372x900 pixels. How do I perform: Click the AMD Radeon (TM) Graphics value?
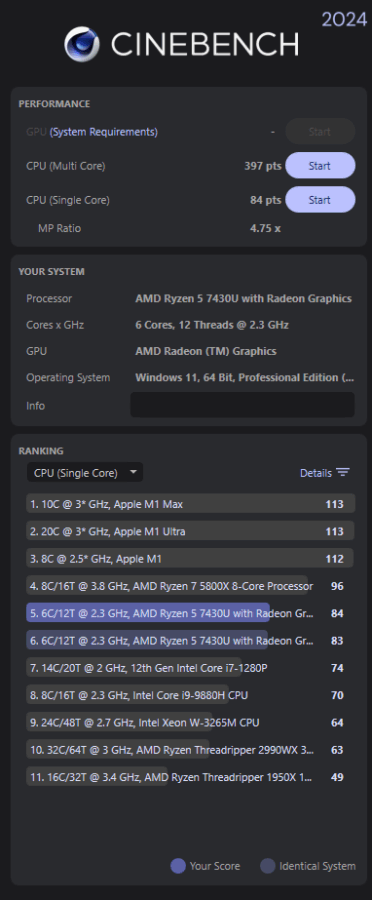206,351
